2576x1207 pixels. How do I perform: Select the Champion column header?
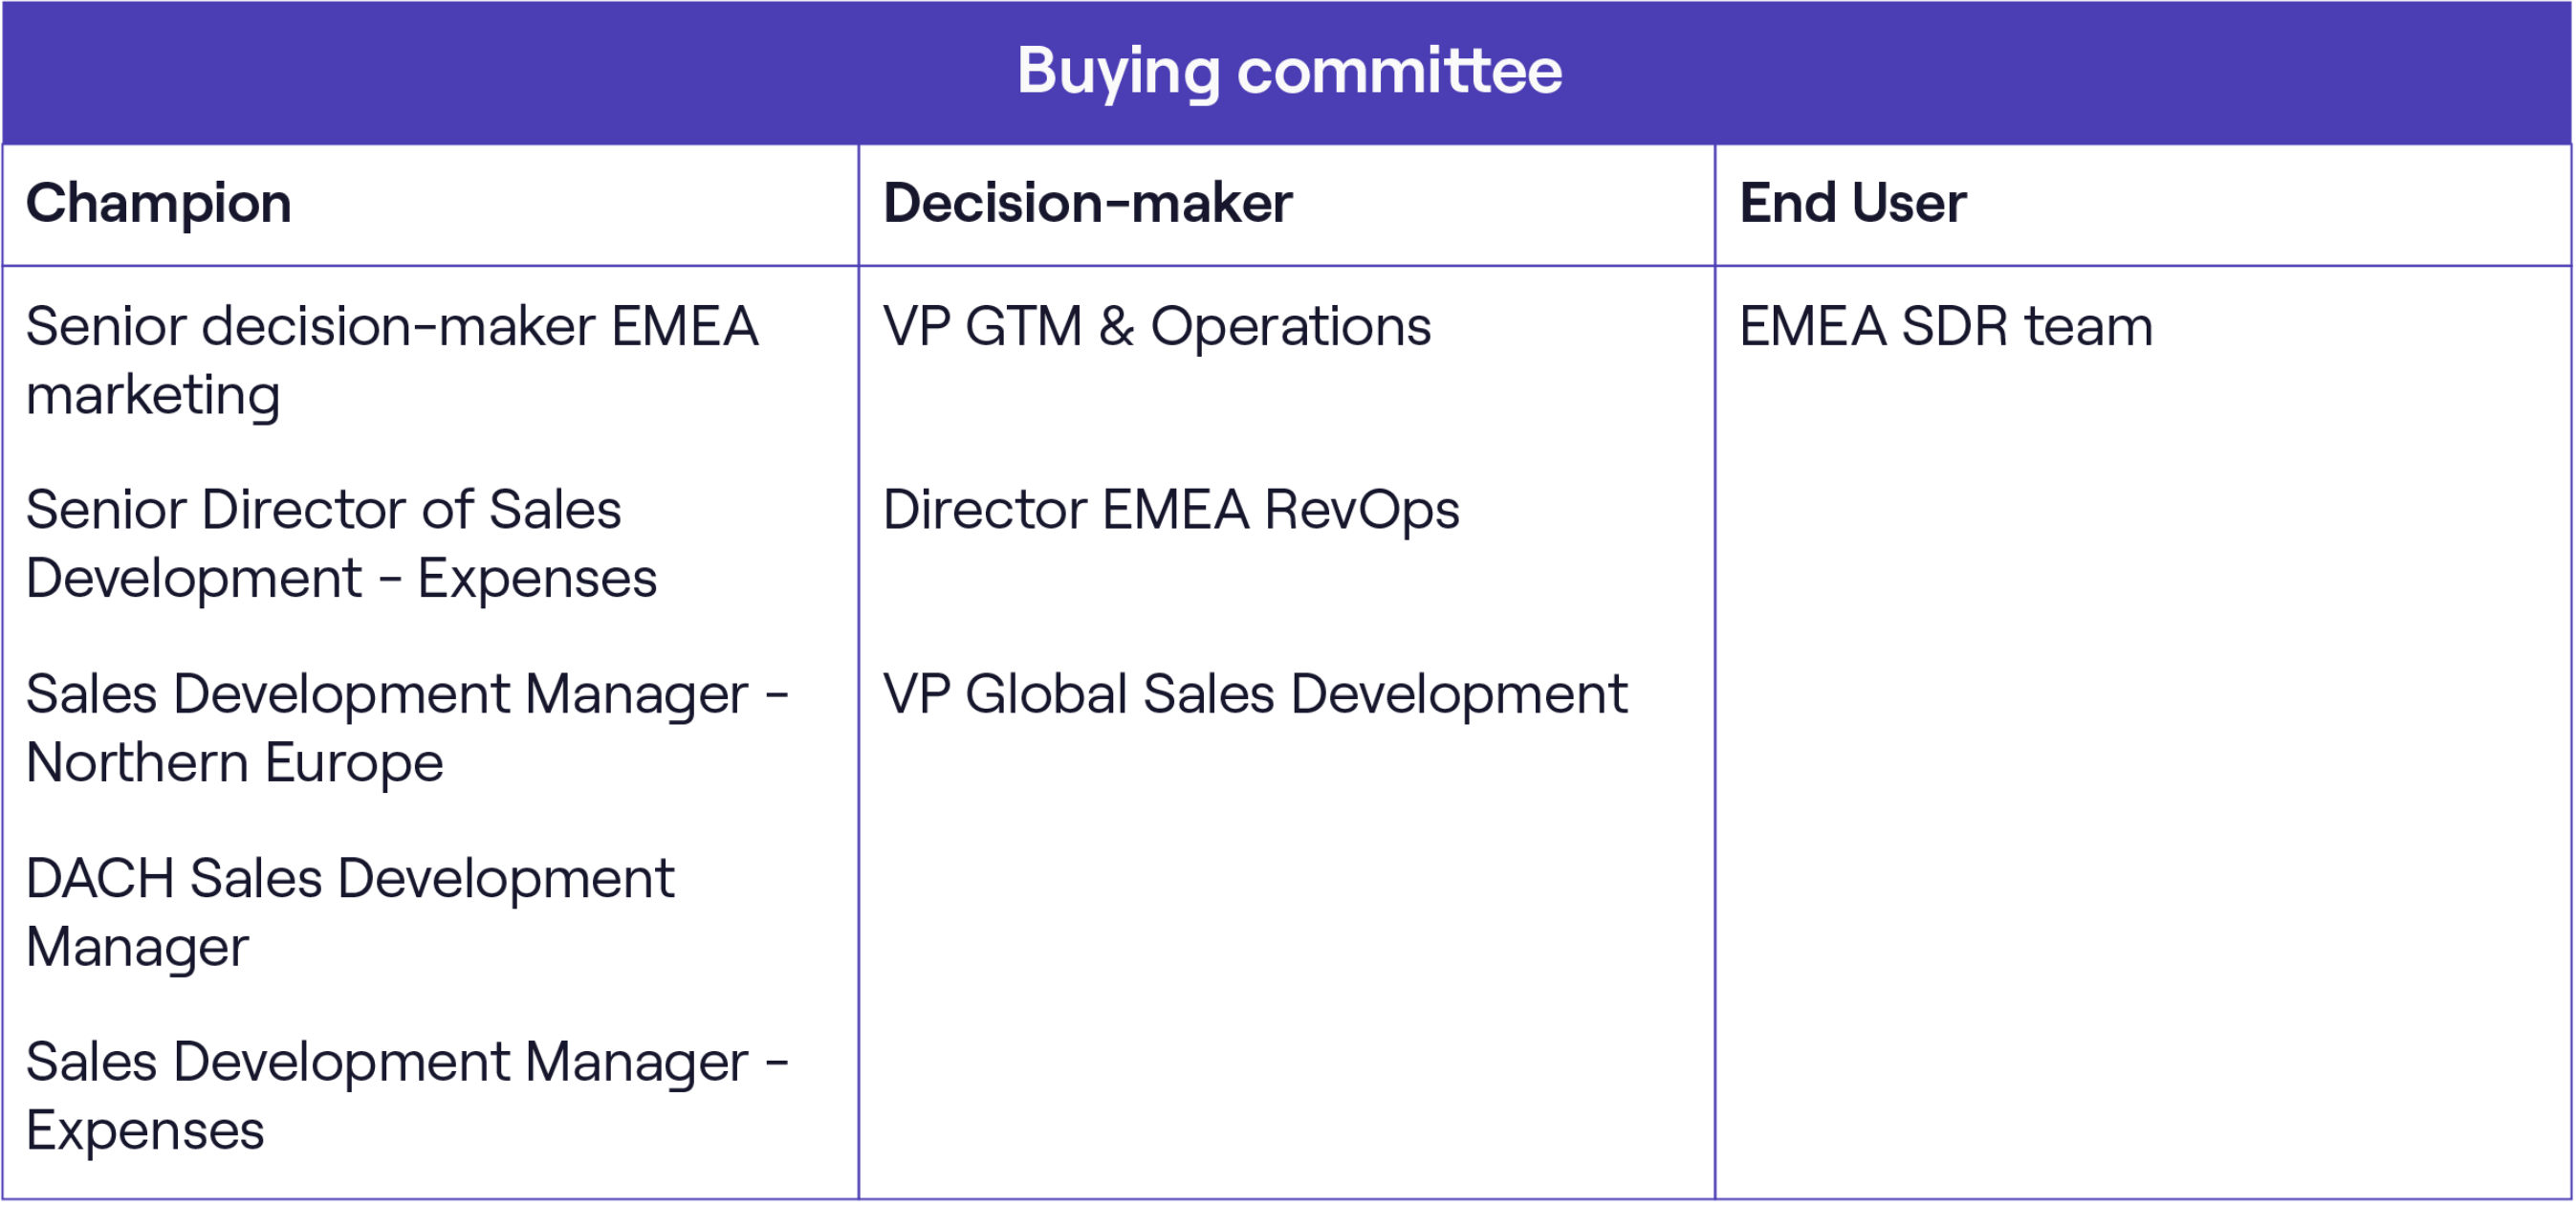[158, 203]
